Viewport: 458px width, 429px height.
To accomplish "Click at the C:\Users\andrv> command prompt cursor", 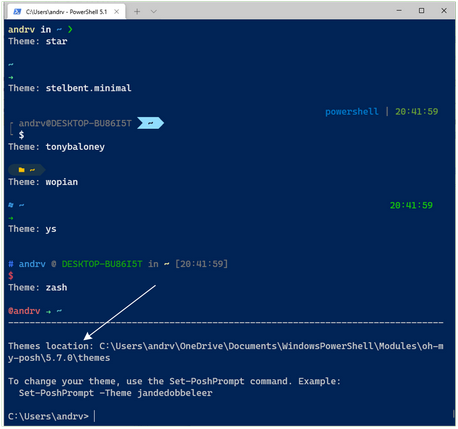I will pyautogui.click(x=95, y=416).
